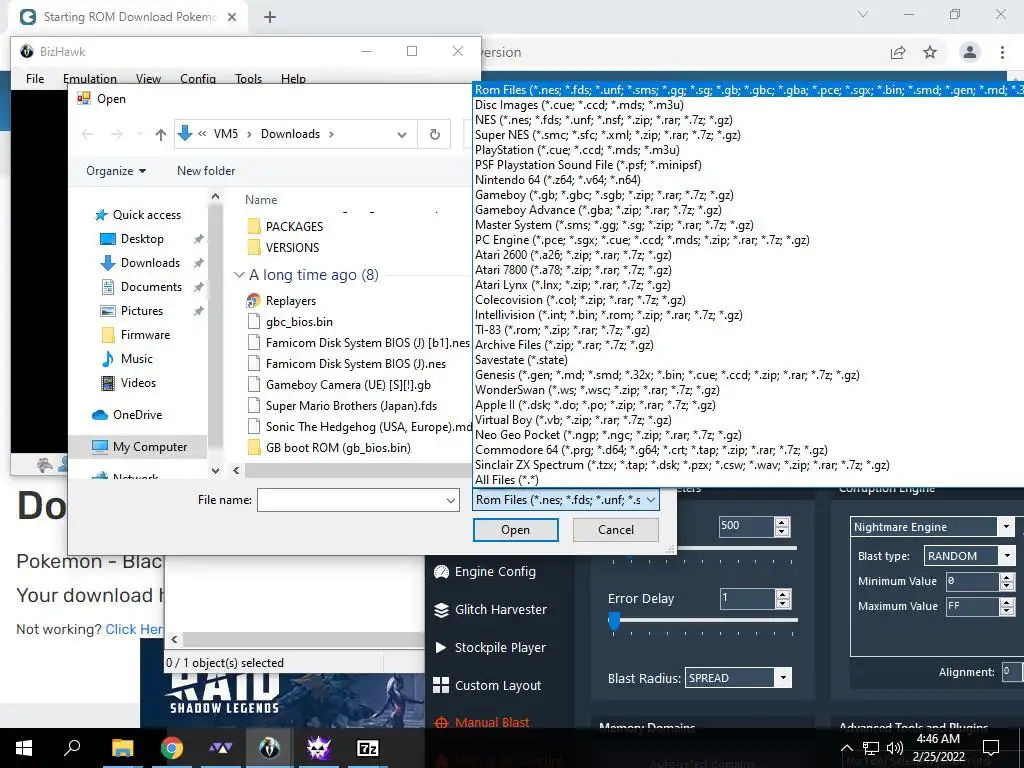Select Documents in navigation pane

(x=151, y=287)
